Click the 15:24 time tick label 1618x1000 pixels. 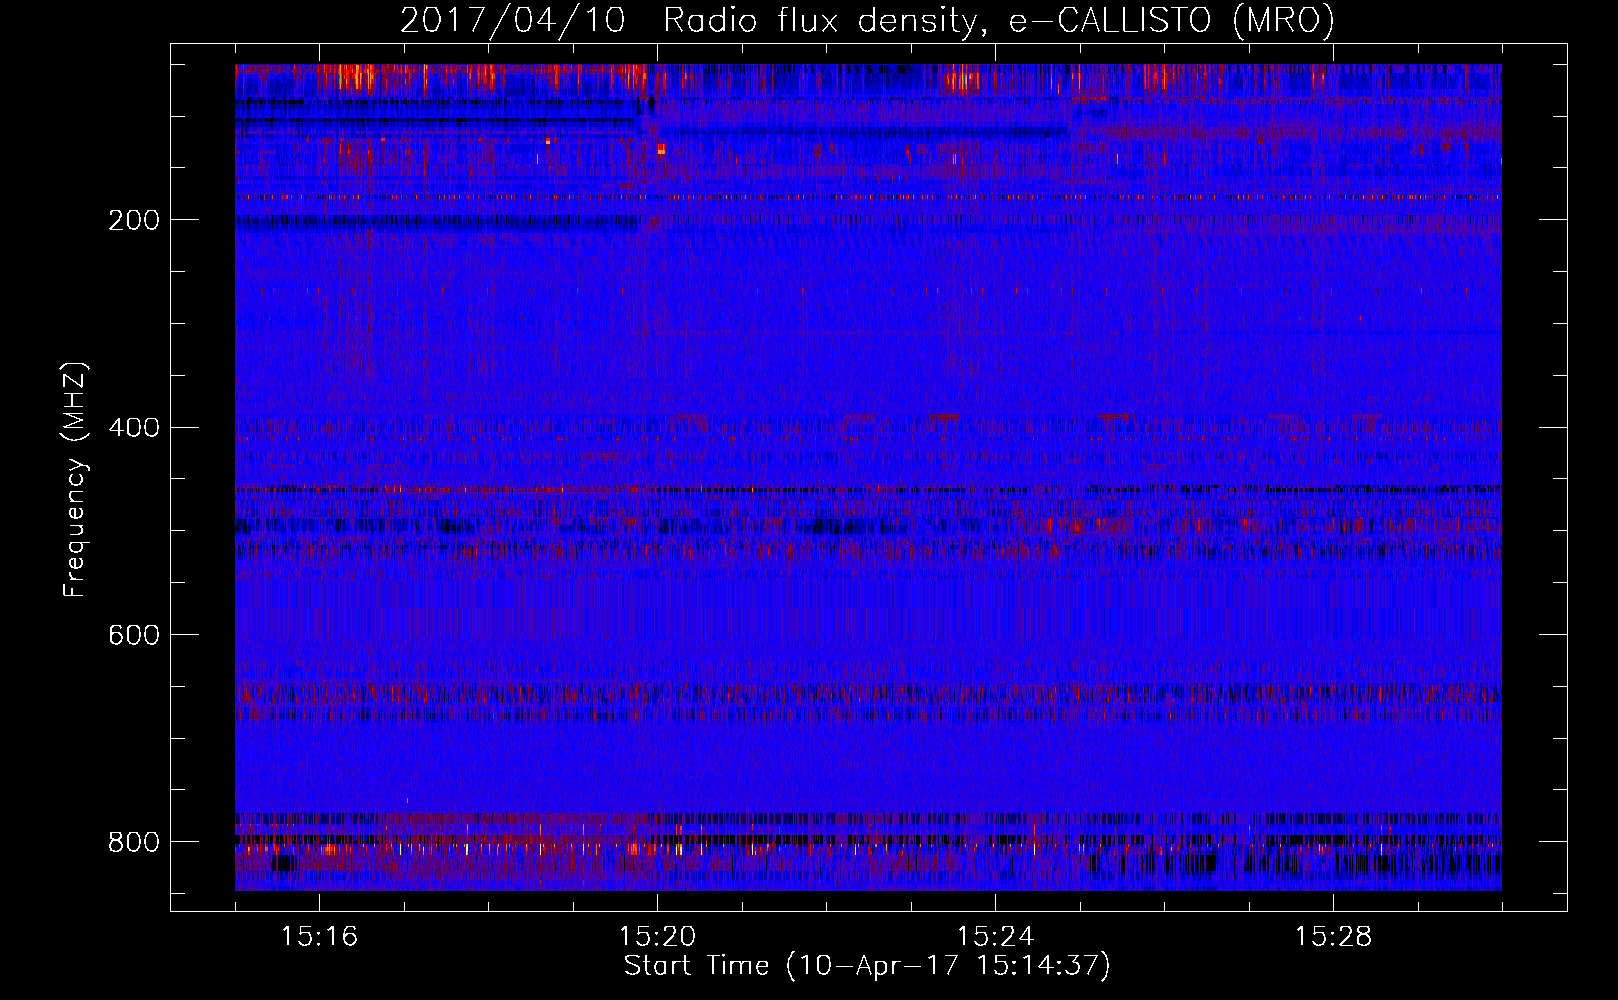[996, 936]
